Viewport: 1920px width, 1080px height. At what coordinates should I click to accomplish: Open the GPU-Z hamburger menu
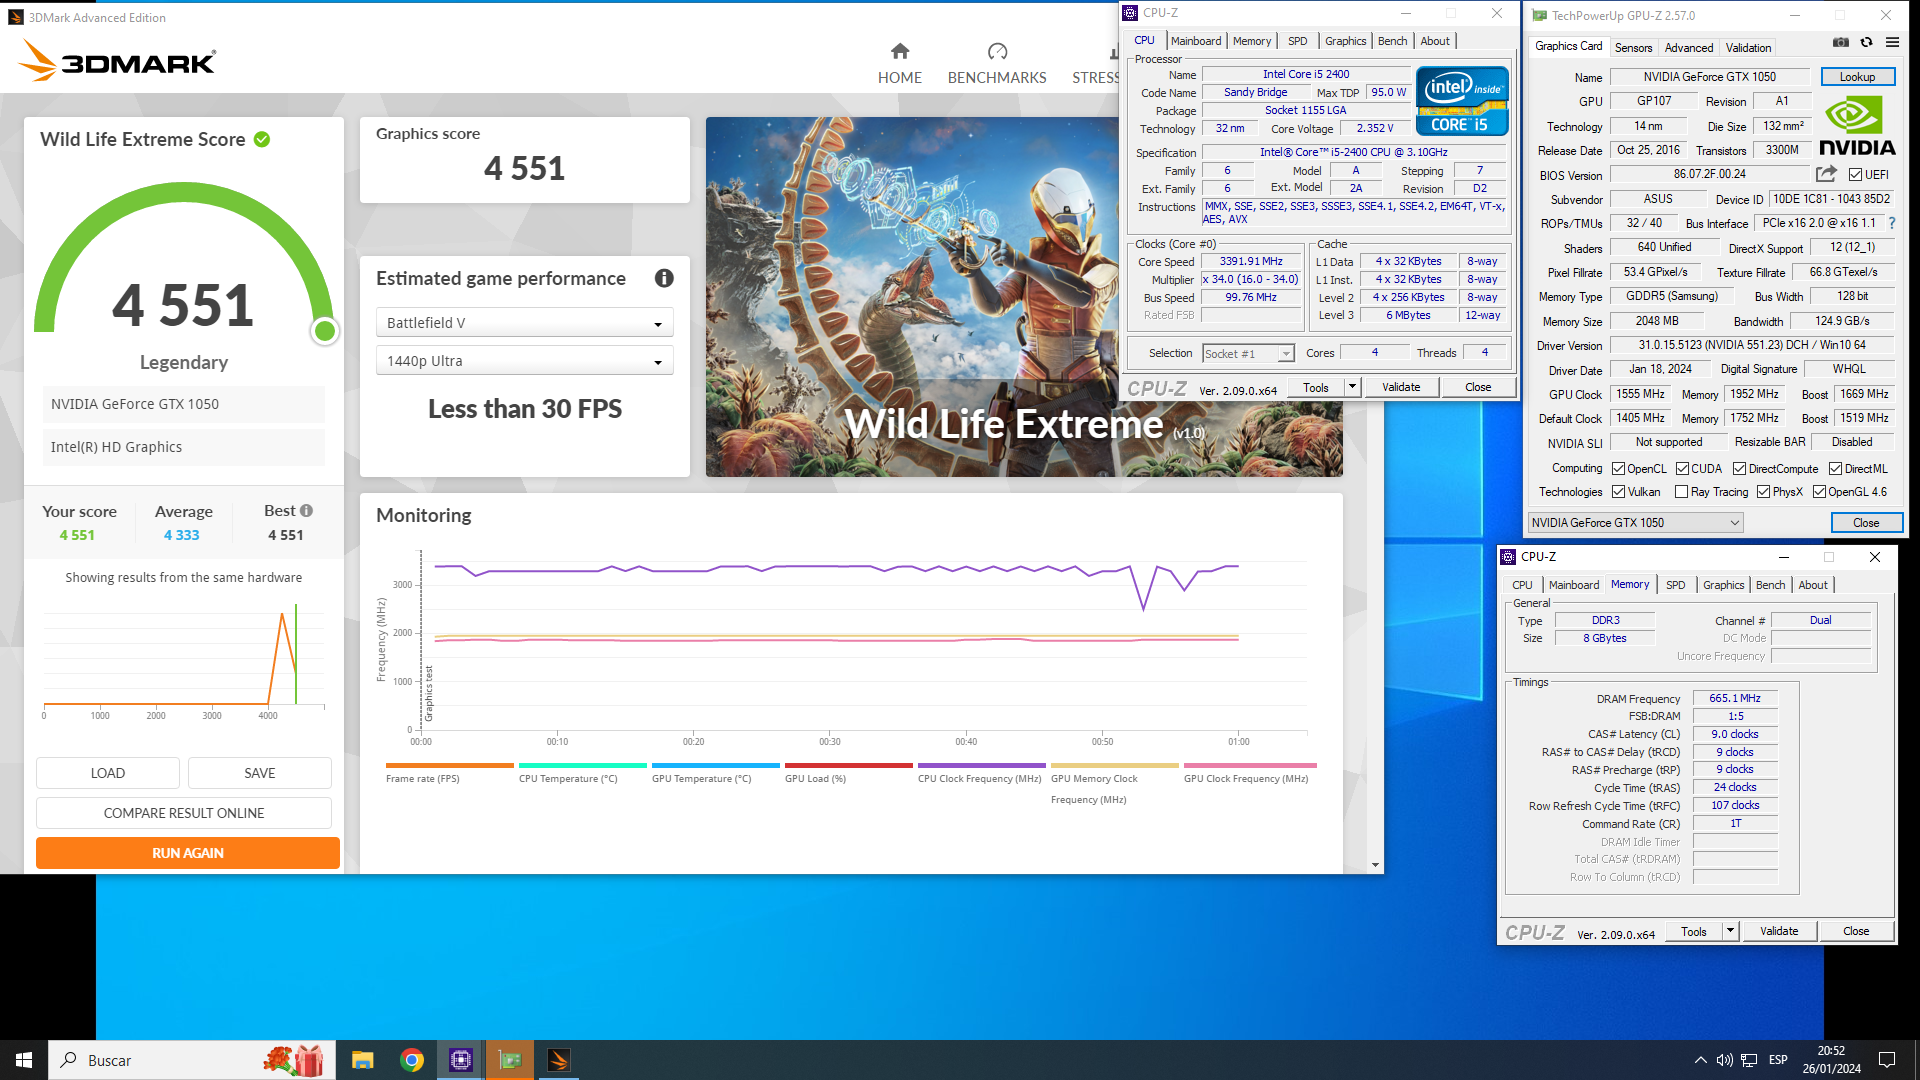[x=1892, y=43]
